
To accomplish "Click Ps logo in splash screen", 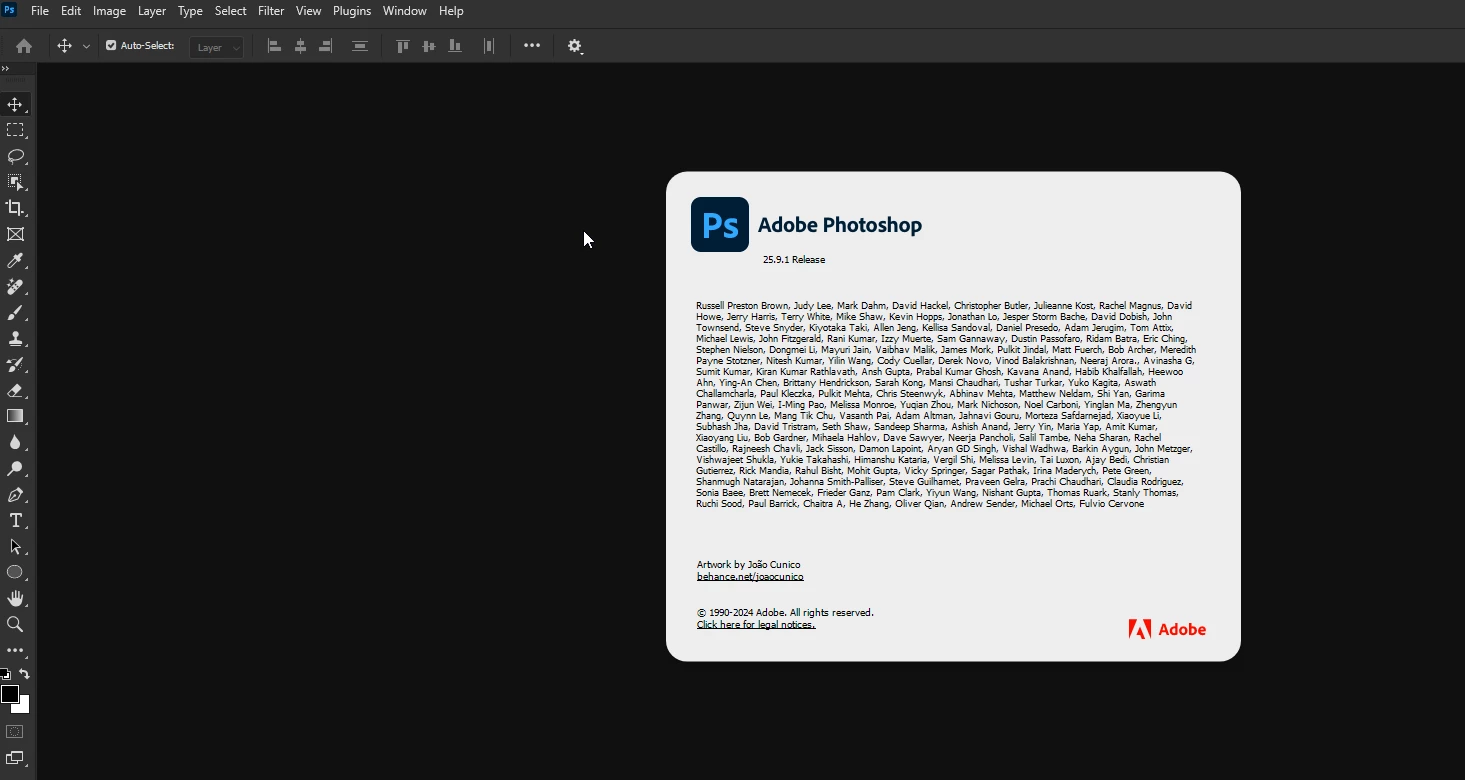I will [720, 224].
